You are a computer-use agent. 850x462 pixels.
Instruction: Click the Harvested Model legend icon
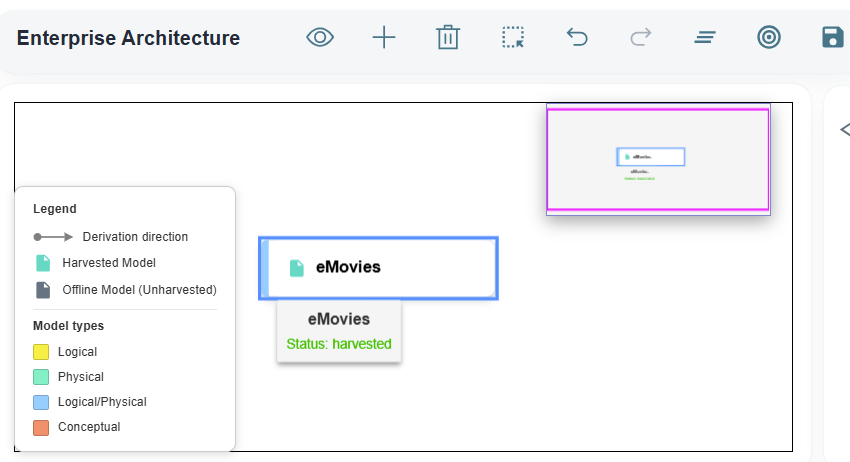click(43, 263)
